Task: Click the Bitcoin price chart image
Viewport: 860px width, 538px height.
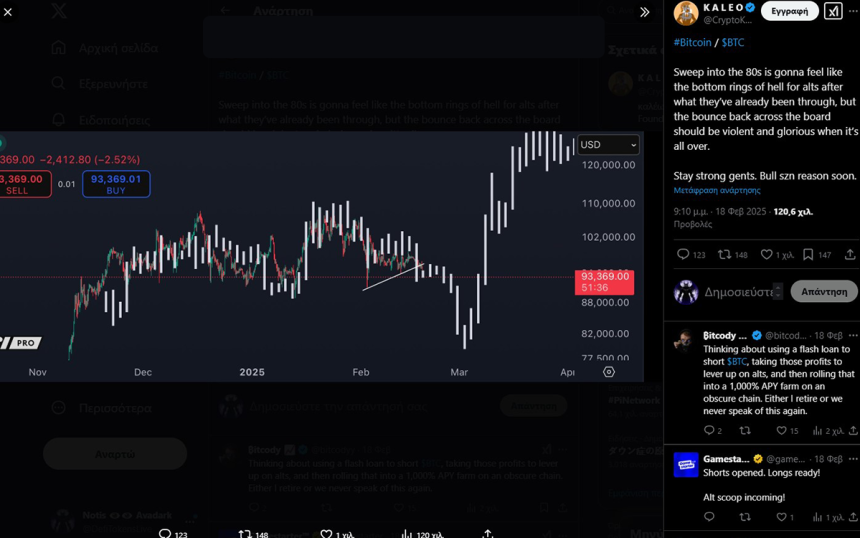Action: click(321, 256)
